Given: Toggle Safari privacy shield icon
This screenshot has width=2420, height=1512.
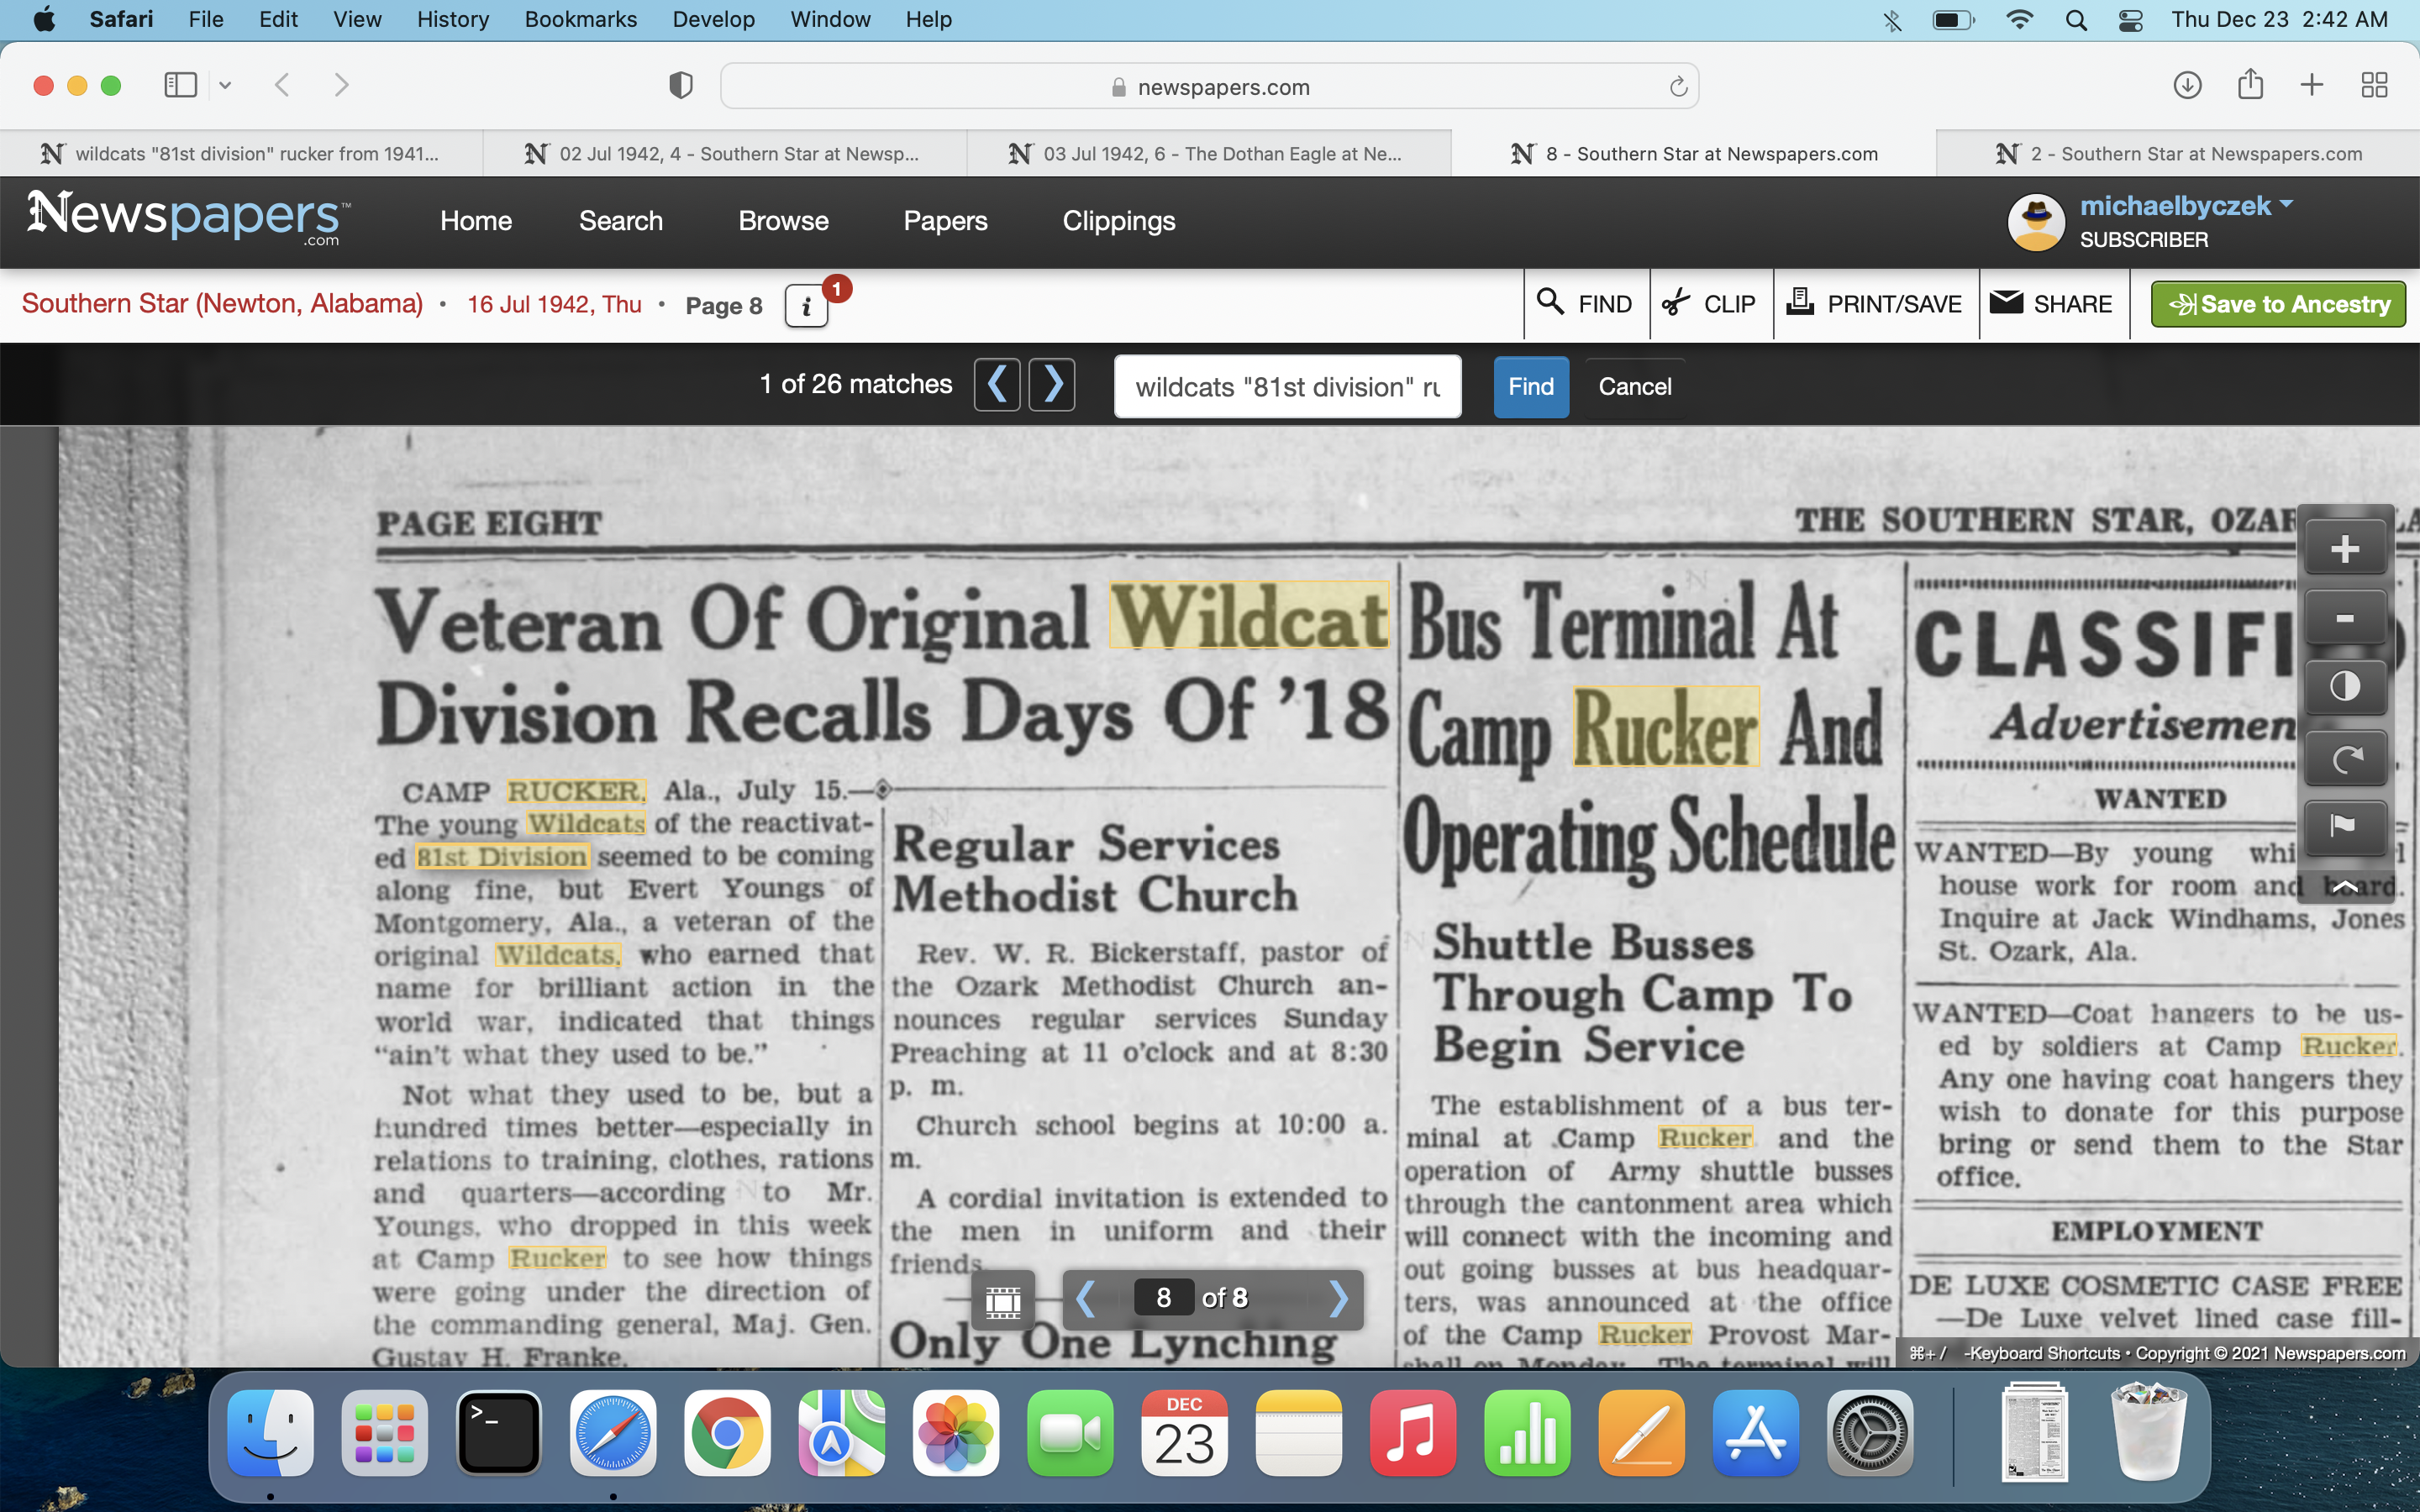Looking at the screenshot, I should point(680,86).
